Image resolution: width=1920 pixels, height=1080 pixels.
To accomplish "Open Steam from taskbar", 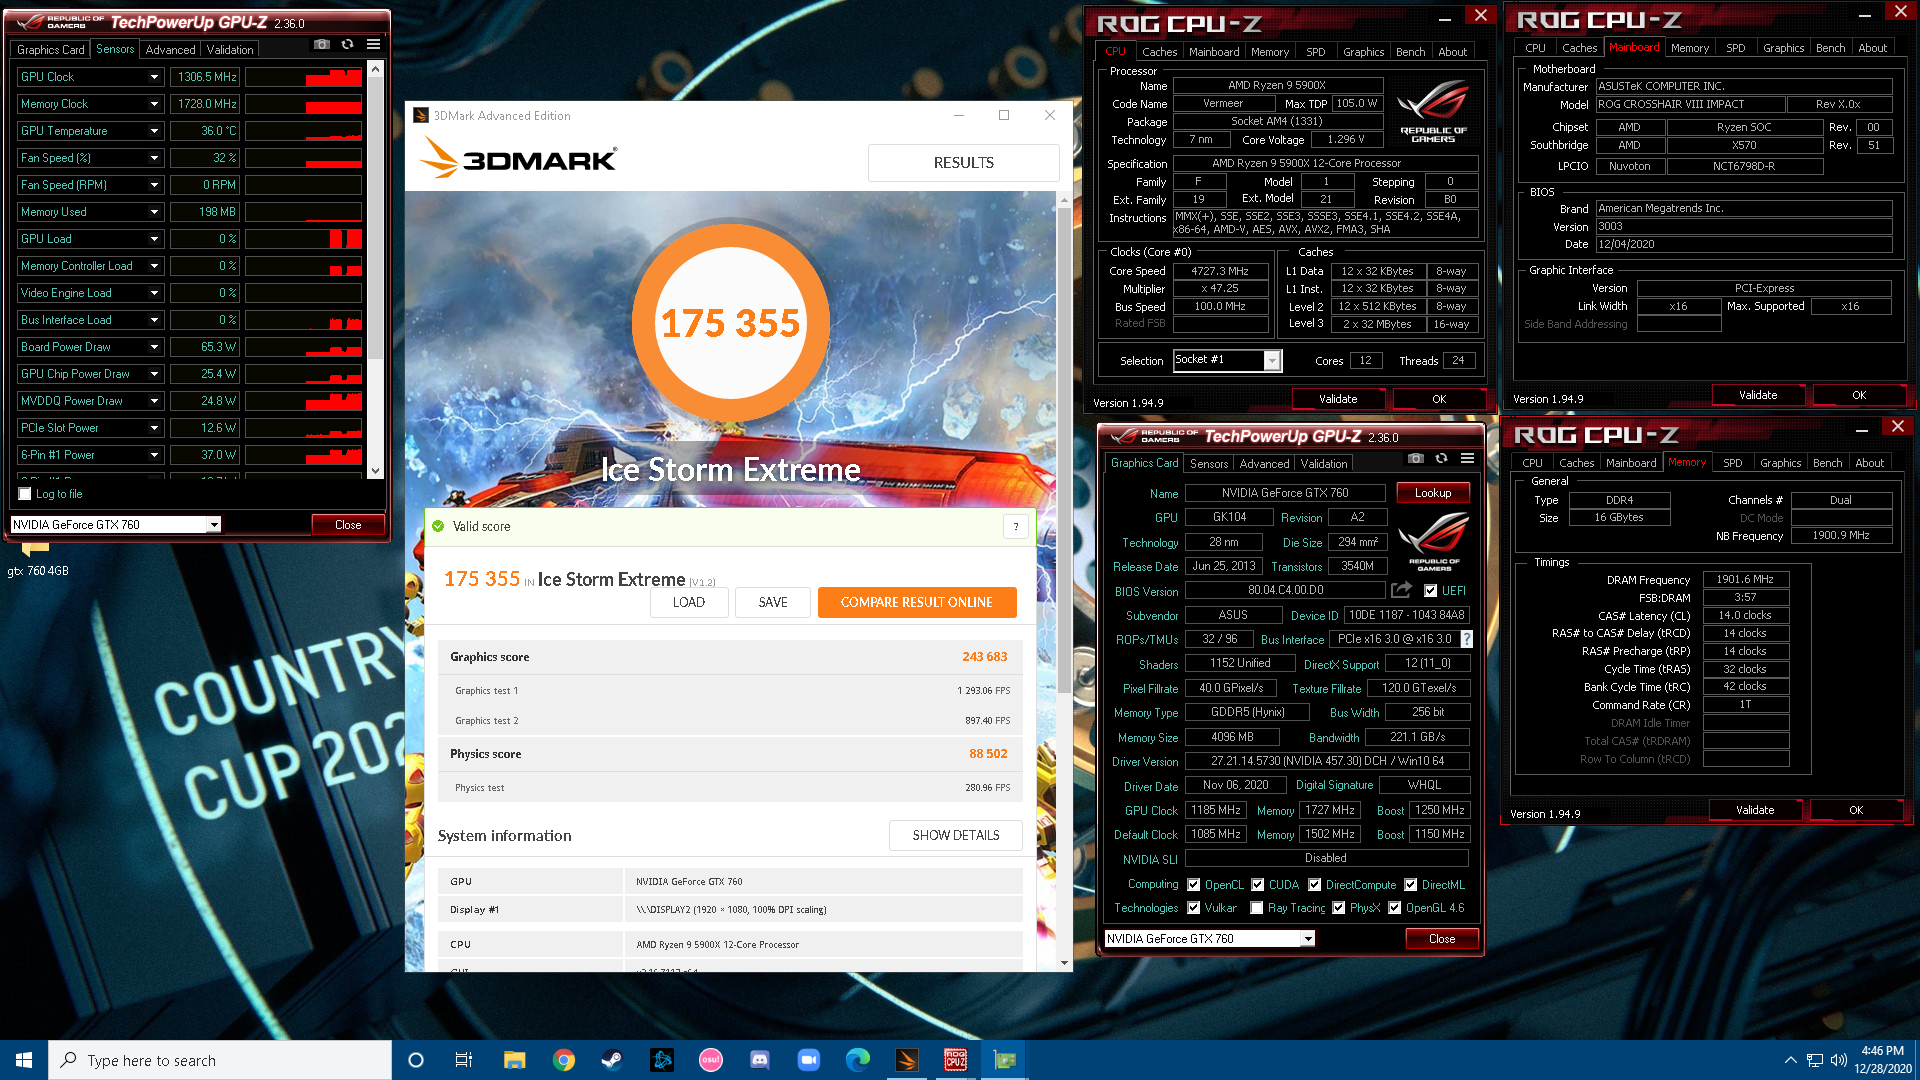I will 612,1060.
